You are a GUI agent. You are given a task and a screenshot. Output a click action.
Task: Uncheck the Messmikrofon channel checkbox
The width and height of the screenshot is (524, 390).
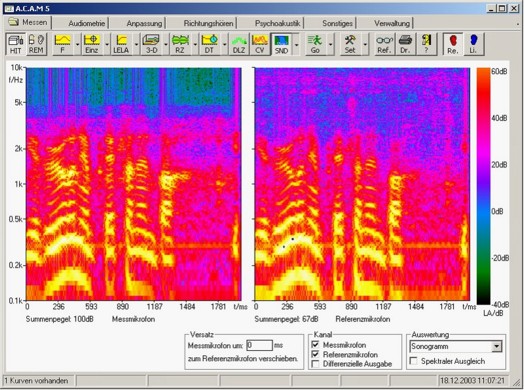(x=315, y=344)
